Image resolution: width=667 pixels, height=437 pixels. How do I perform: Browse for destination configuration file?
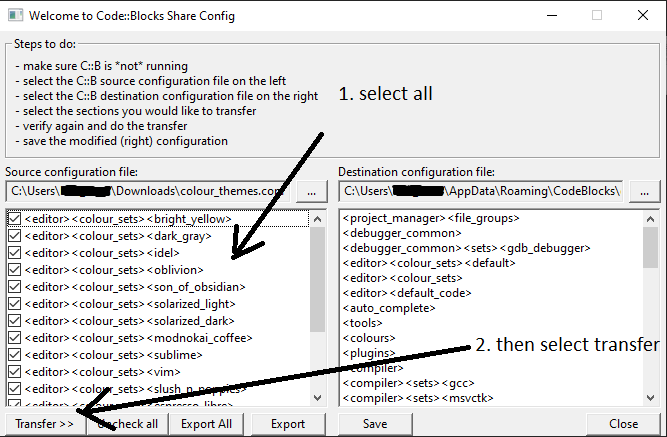pyautogui.click(x=645, y=191)
